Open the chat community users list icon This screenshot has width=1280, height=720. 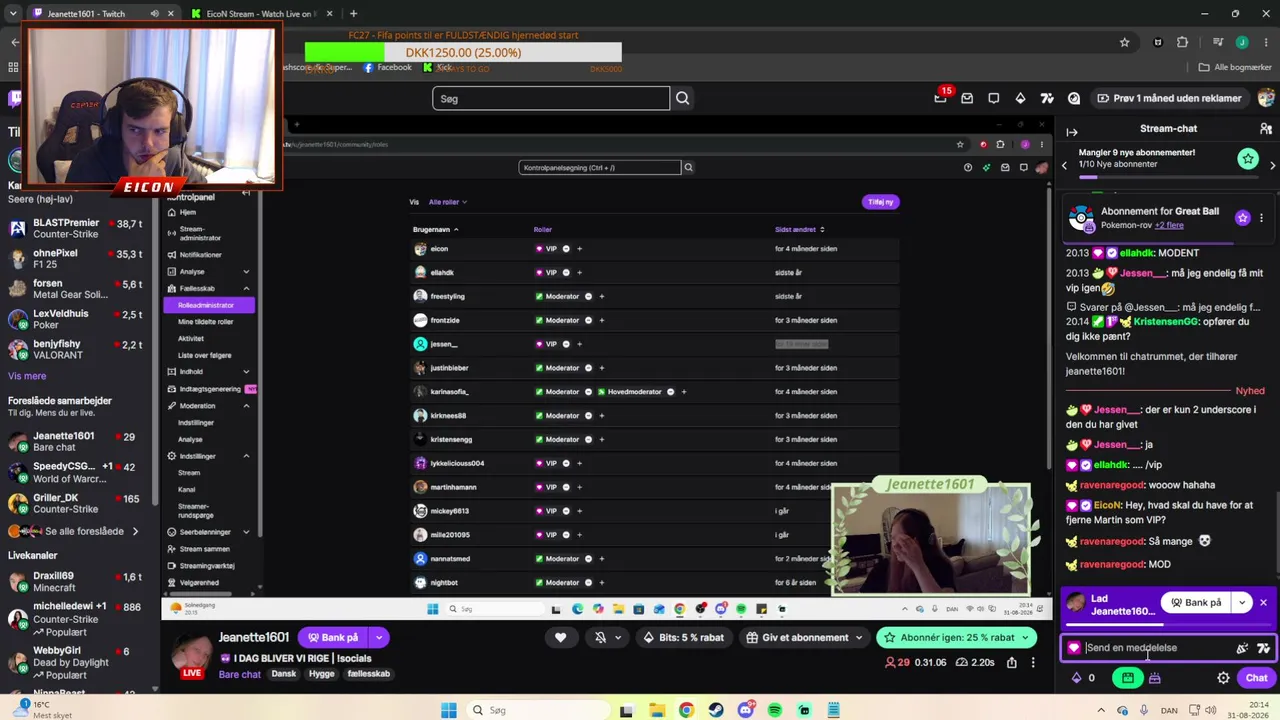[x=1266, y=129]
